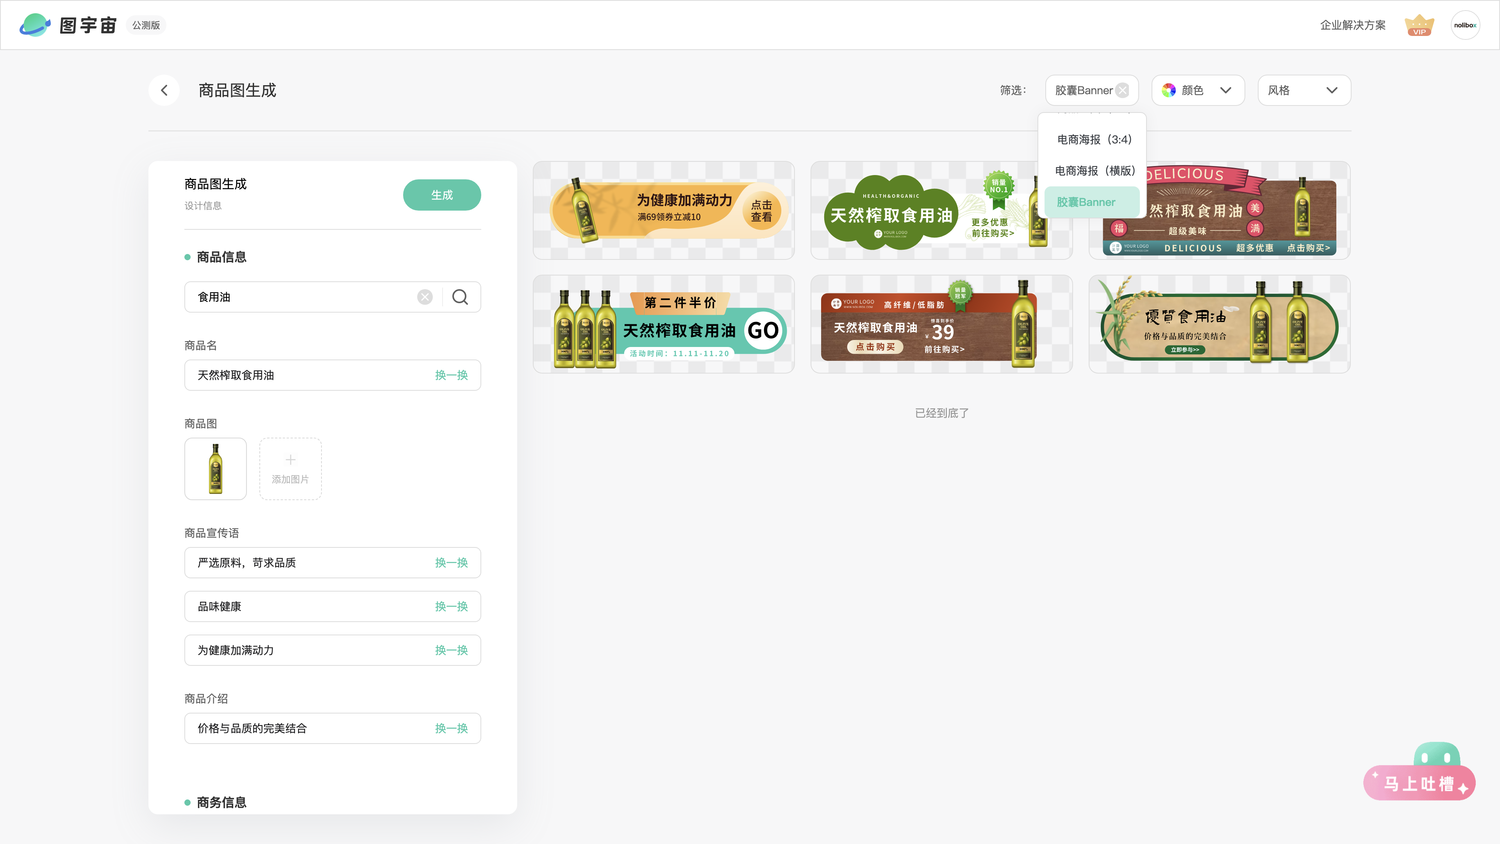Click the 生成 button
The width and height of the screenshot is (1500, 844).
coord(442,195)
